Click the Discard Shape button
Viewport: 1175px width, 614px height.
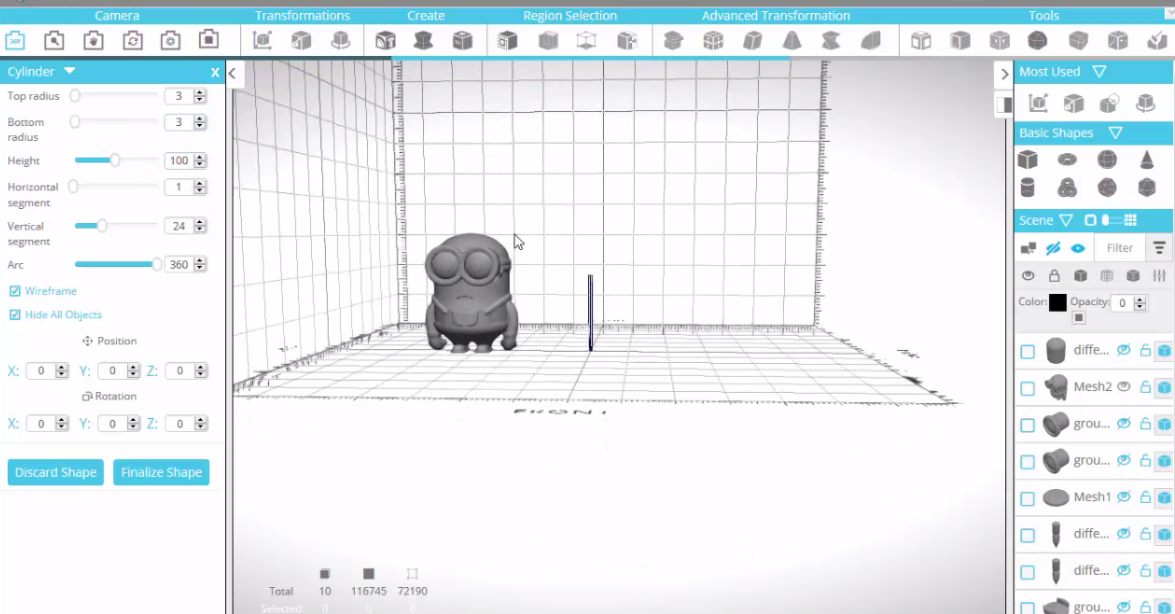tap(55, 472)
